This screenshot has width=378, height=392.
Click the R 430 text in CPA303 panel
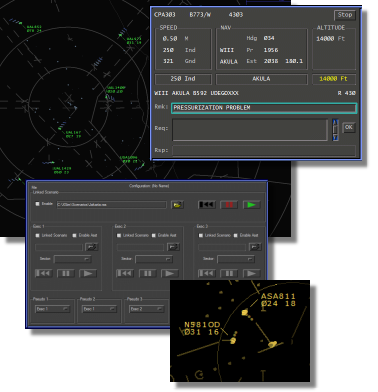(x=347, y=93)
